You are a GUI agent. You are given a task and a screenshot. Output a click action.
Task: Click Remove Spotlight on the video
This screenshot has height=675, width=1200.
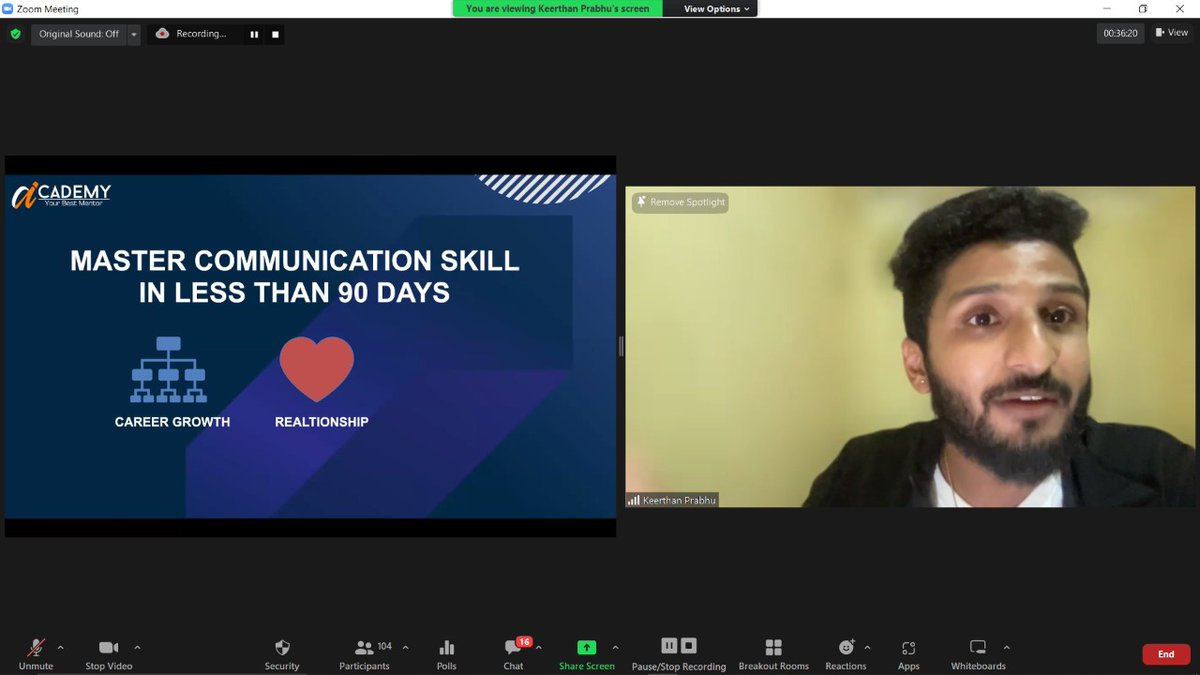pos(680,202)
